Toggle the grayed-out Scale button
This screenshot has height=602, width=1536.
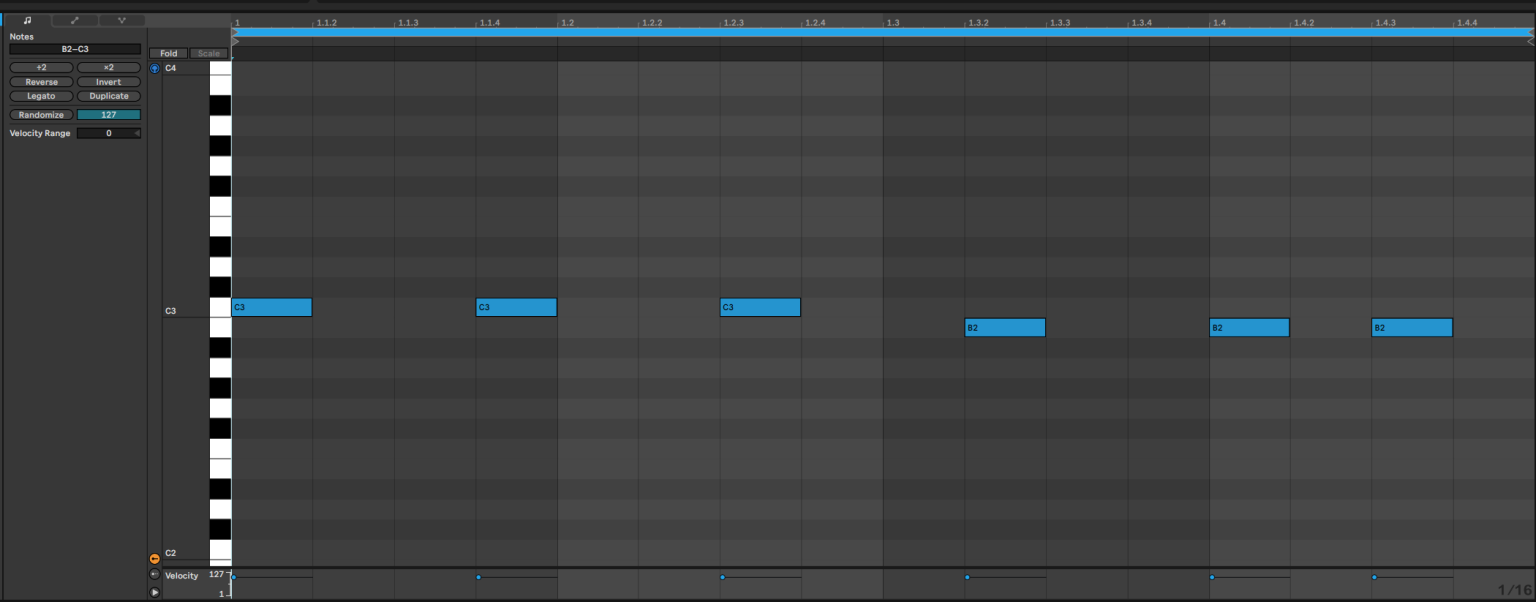(x=207, y=53)
